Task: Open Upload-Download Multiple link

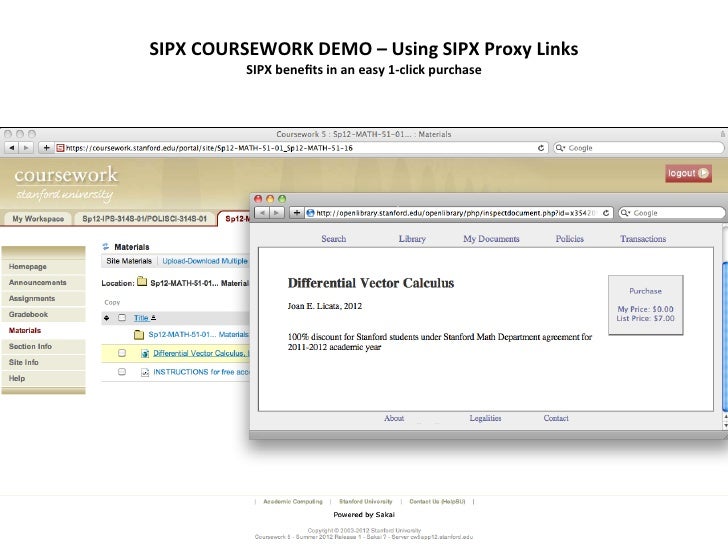Action: pyautogui.click(x=205, y=261)
